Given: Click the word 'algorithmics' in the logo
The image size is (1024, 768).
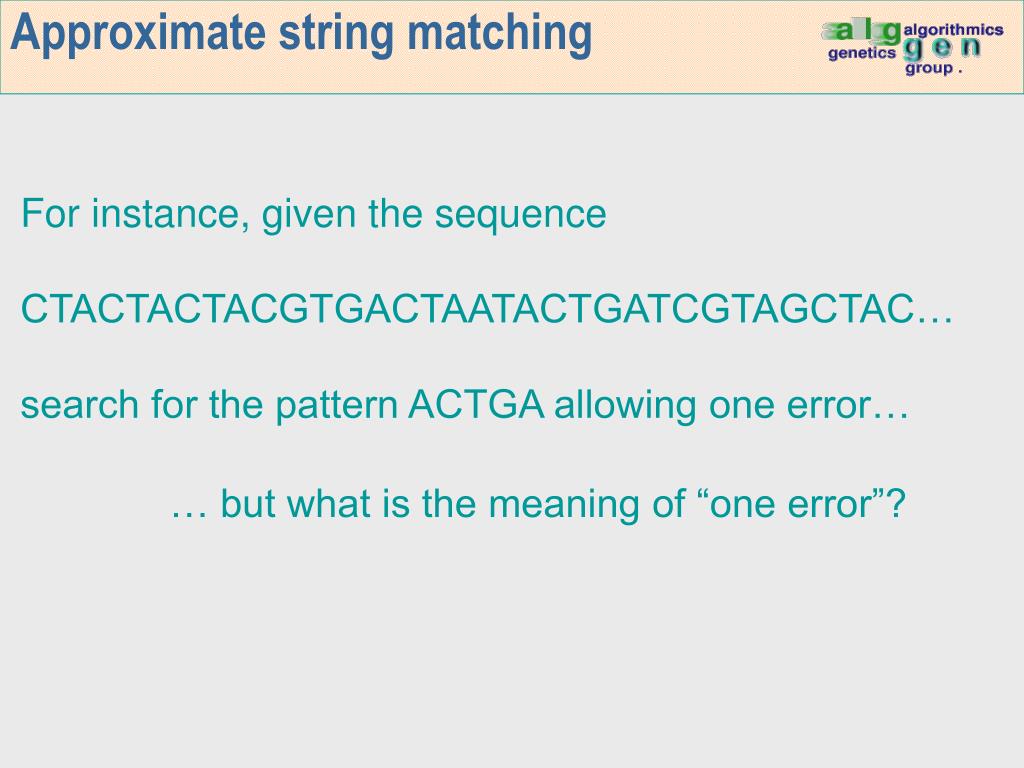Looking at the screenshot, I should [x=953, y=29].
